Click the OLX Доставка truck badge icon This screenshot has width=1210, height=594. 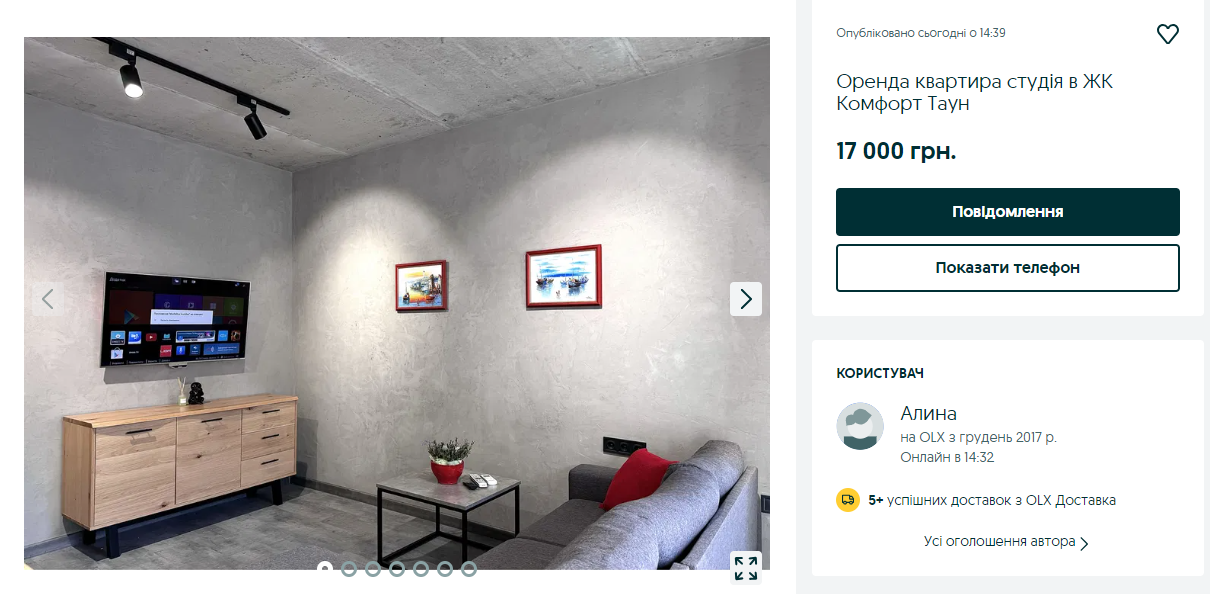(848, 500)
